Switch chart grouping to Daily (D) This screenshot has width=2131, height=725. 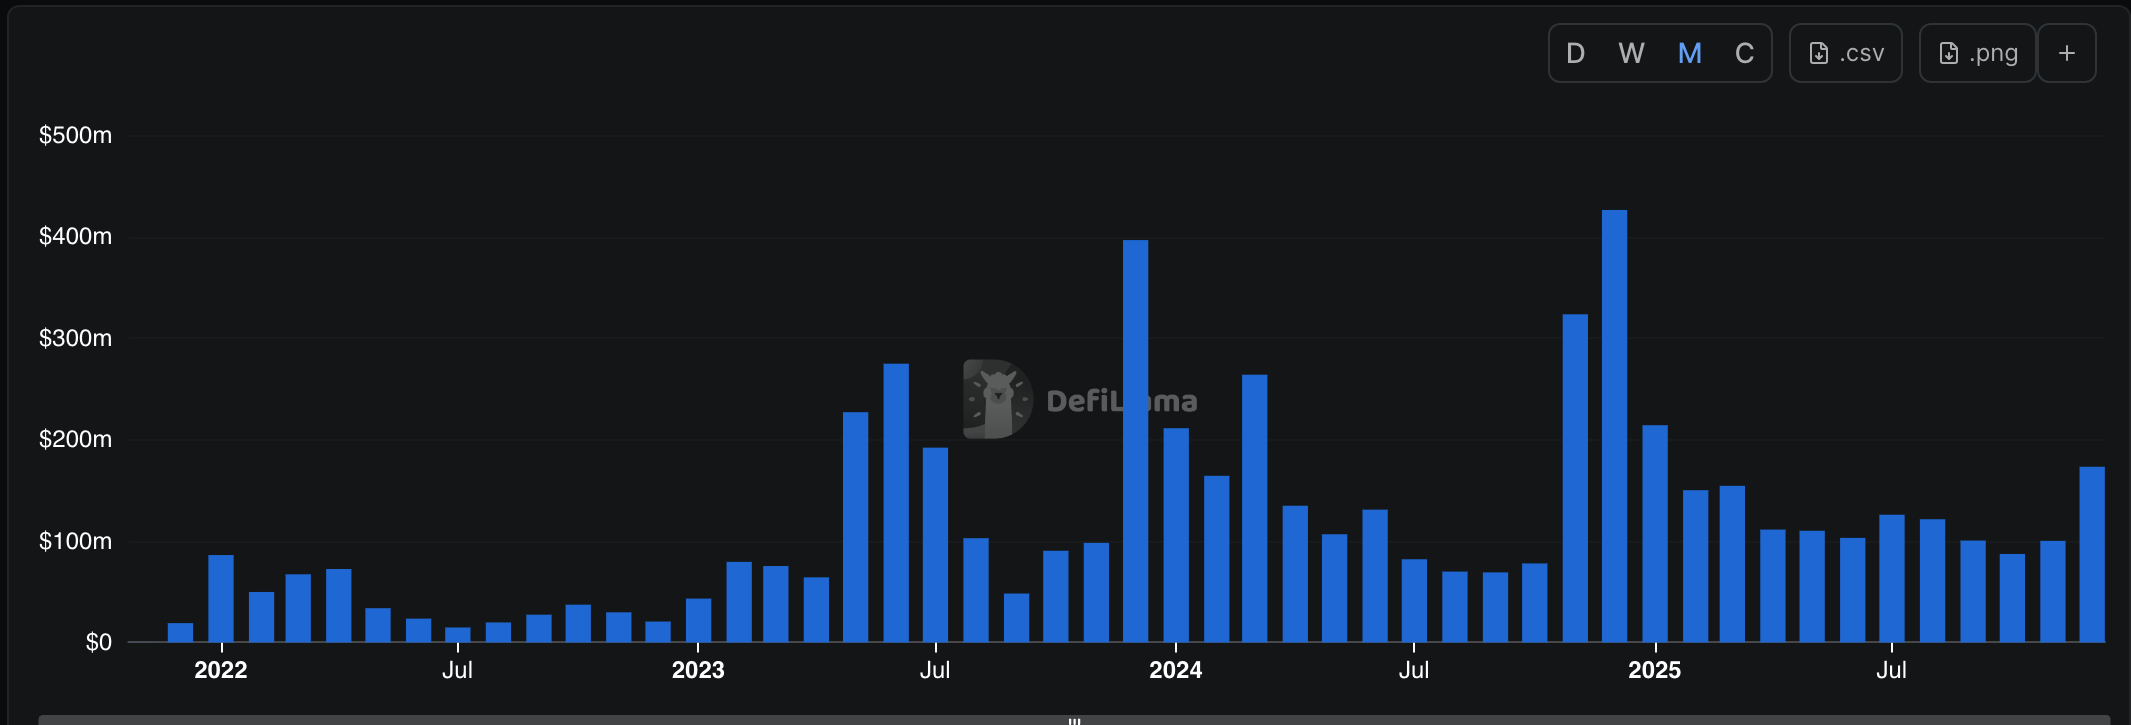(x=1575, y=53)
